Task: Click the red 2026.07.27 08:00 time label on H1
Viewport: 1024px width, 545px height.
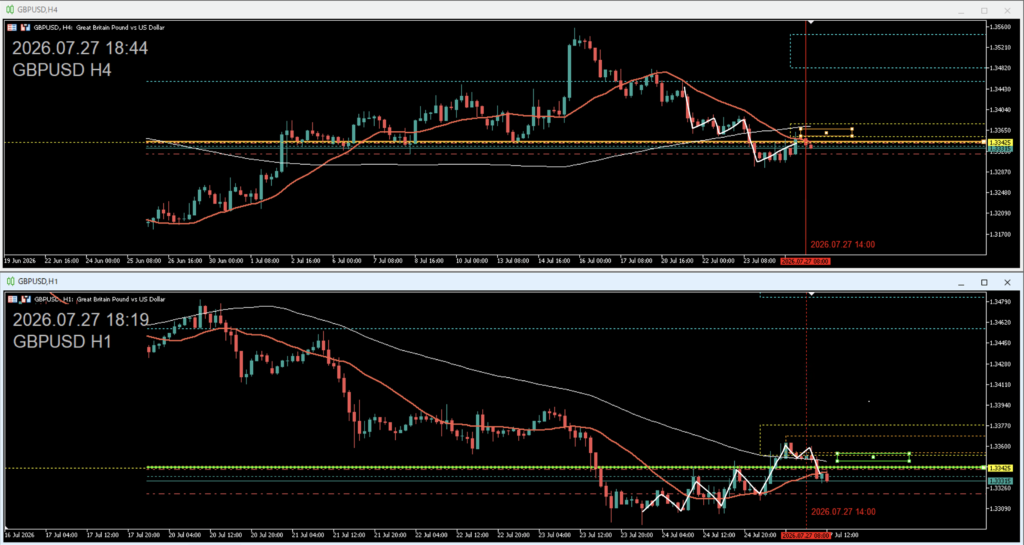Action: pos(807,533)
